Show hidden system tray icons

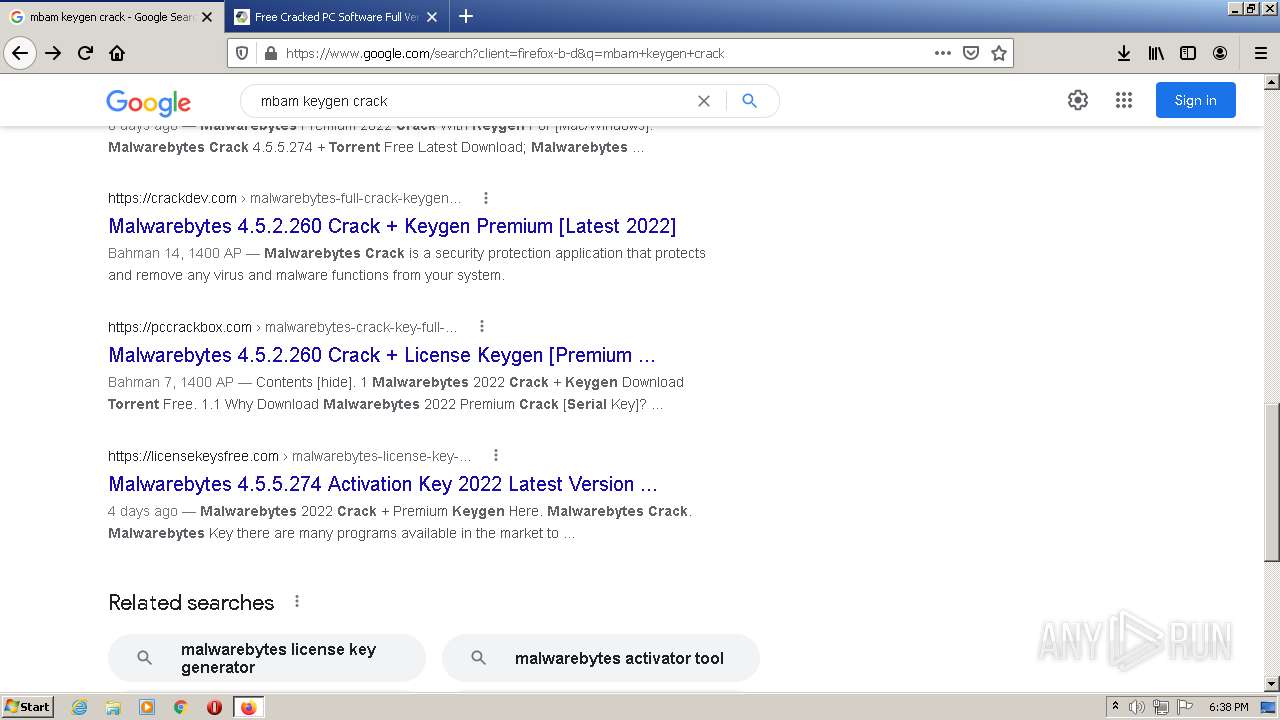pyautogui.click(x=1115, y=707)
